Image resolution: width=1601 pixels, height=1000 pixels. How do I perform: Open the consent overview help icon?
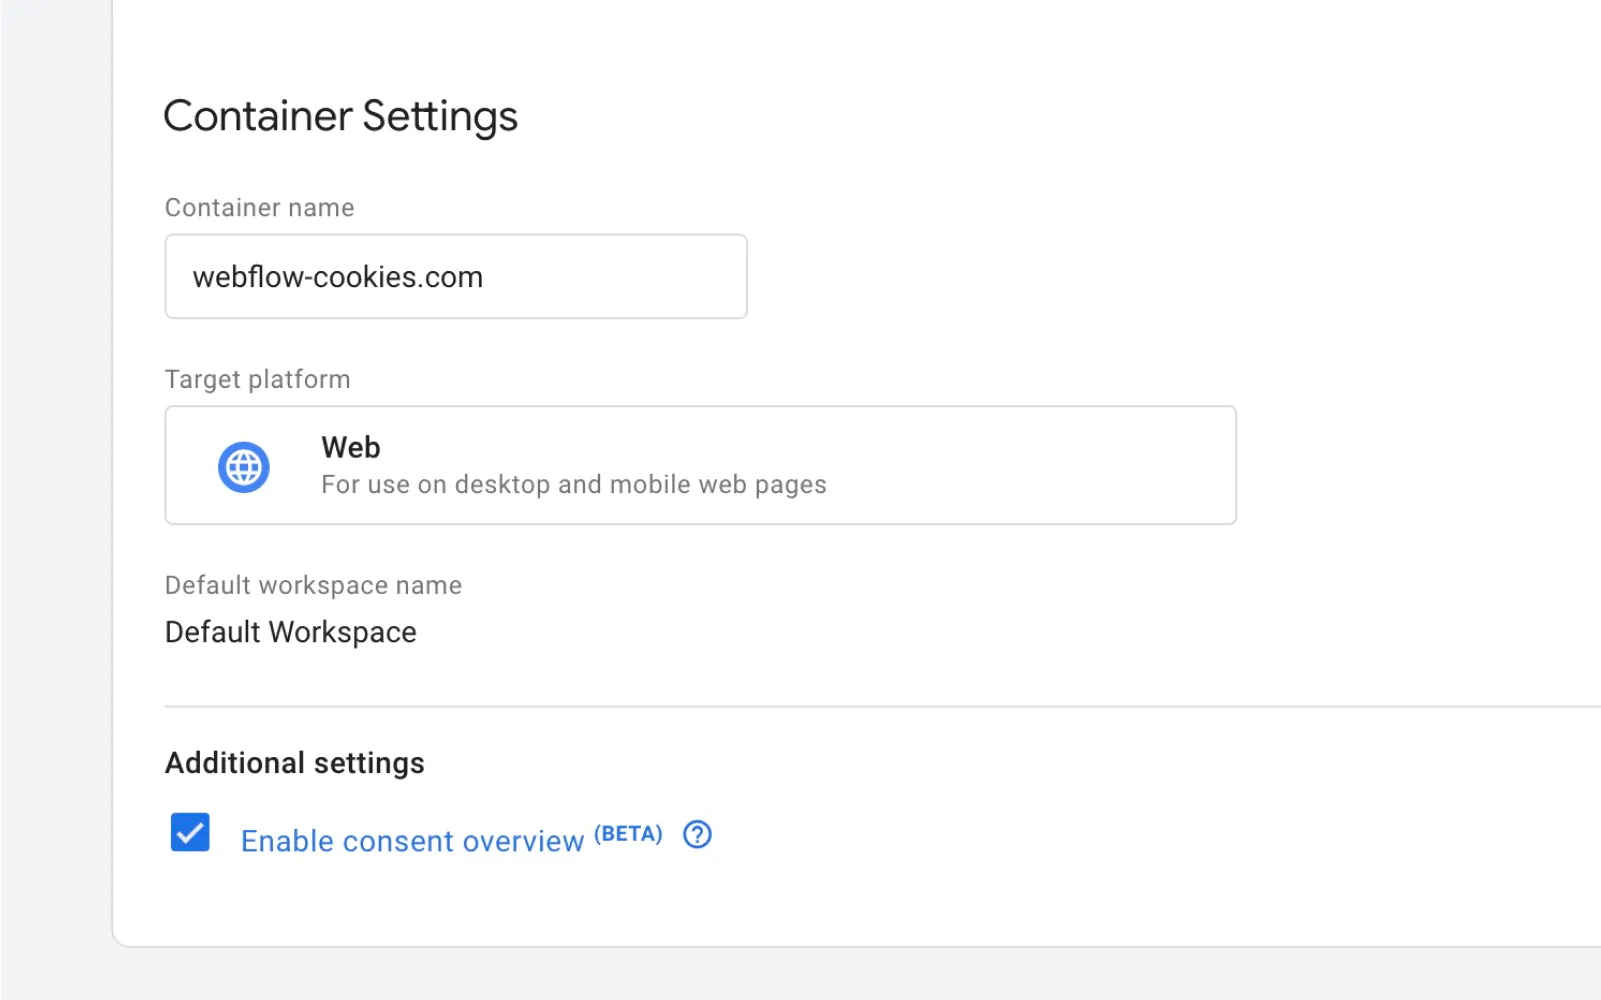coord(697,834)
